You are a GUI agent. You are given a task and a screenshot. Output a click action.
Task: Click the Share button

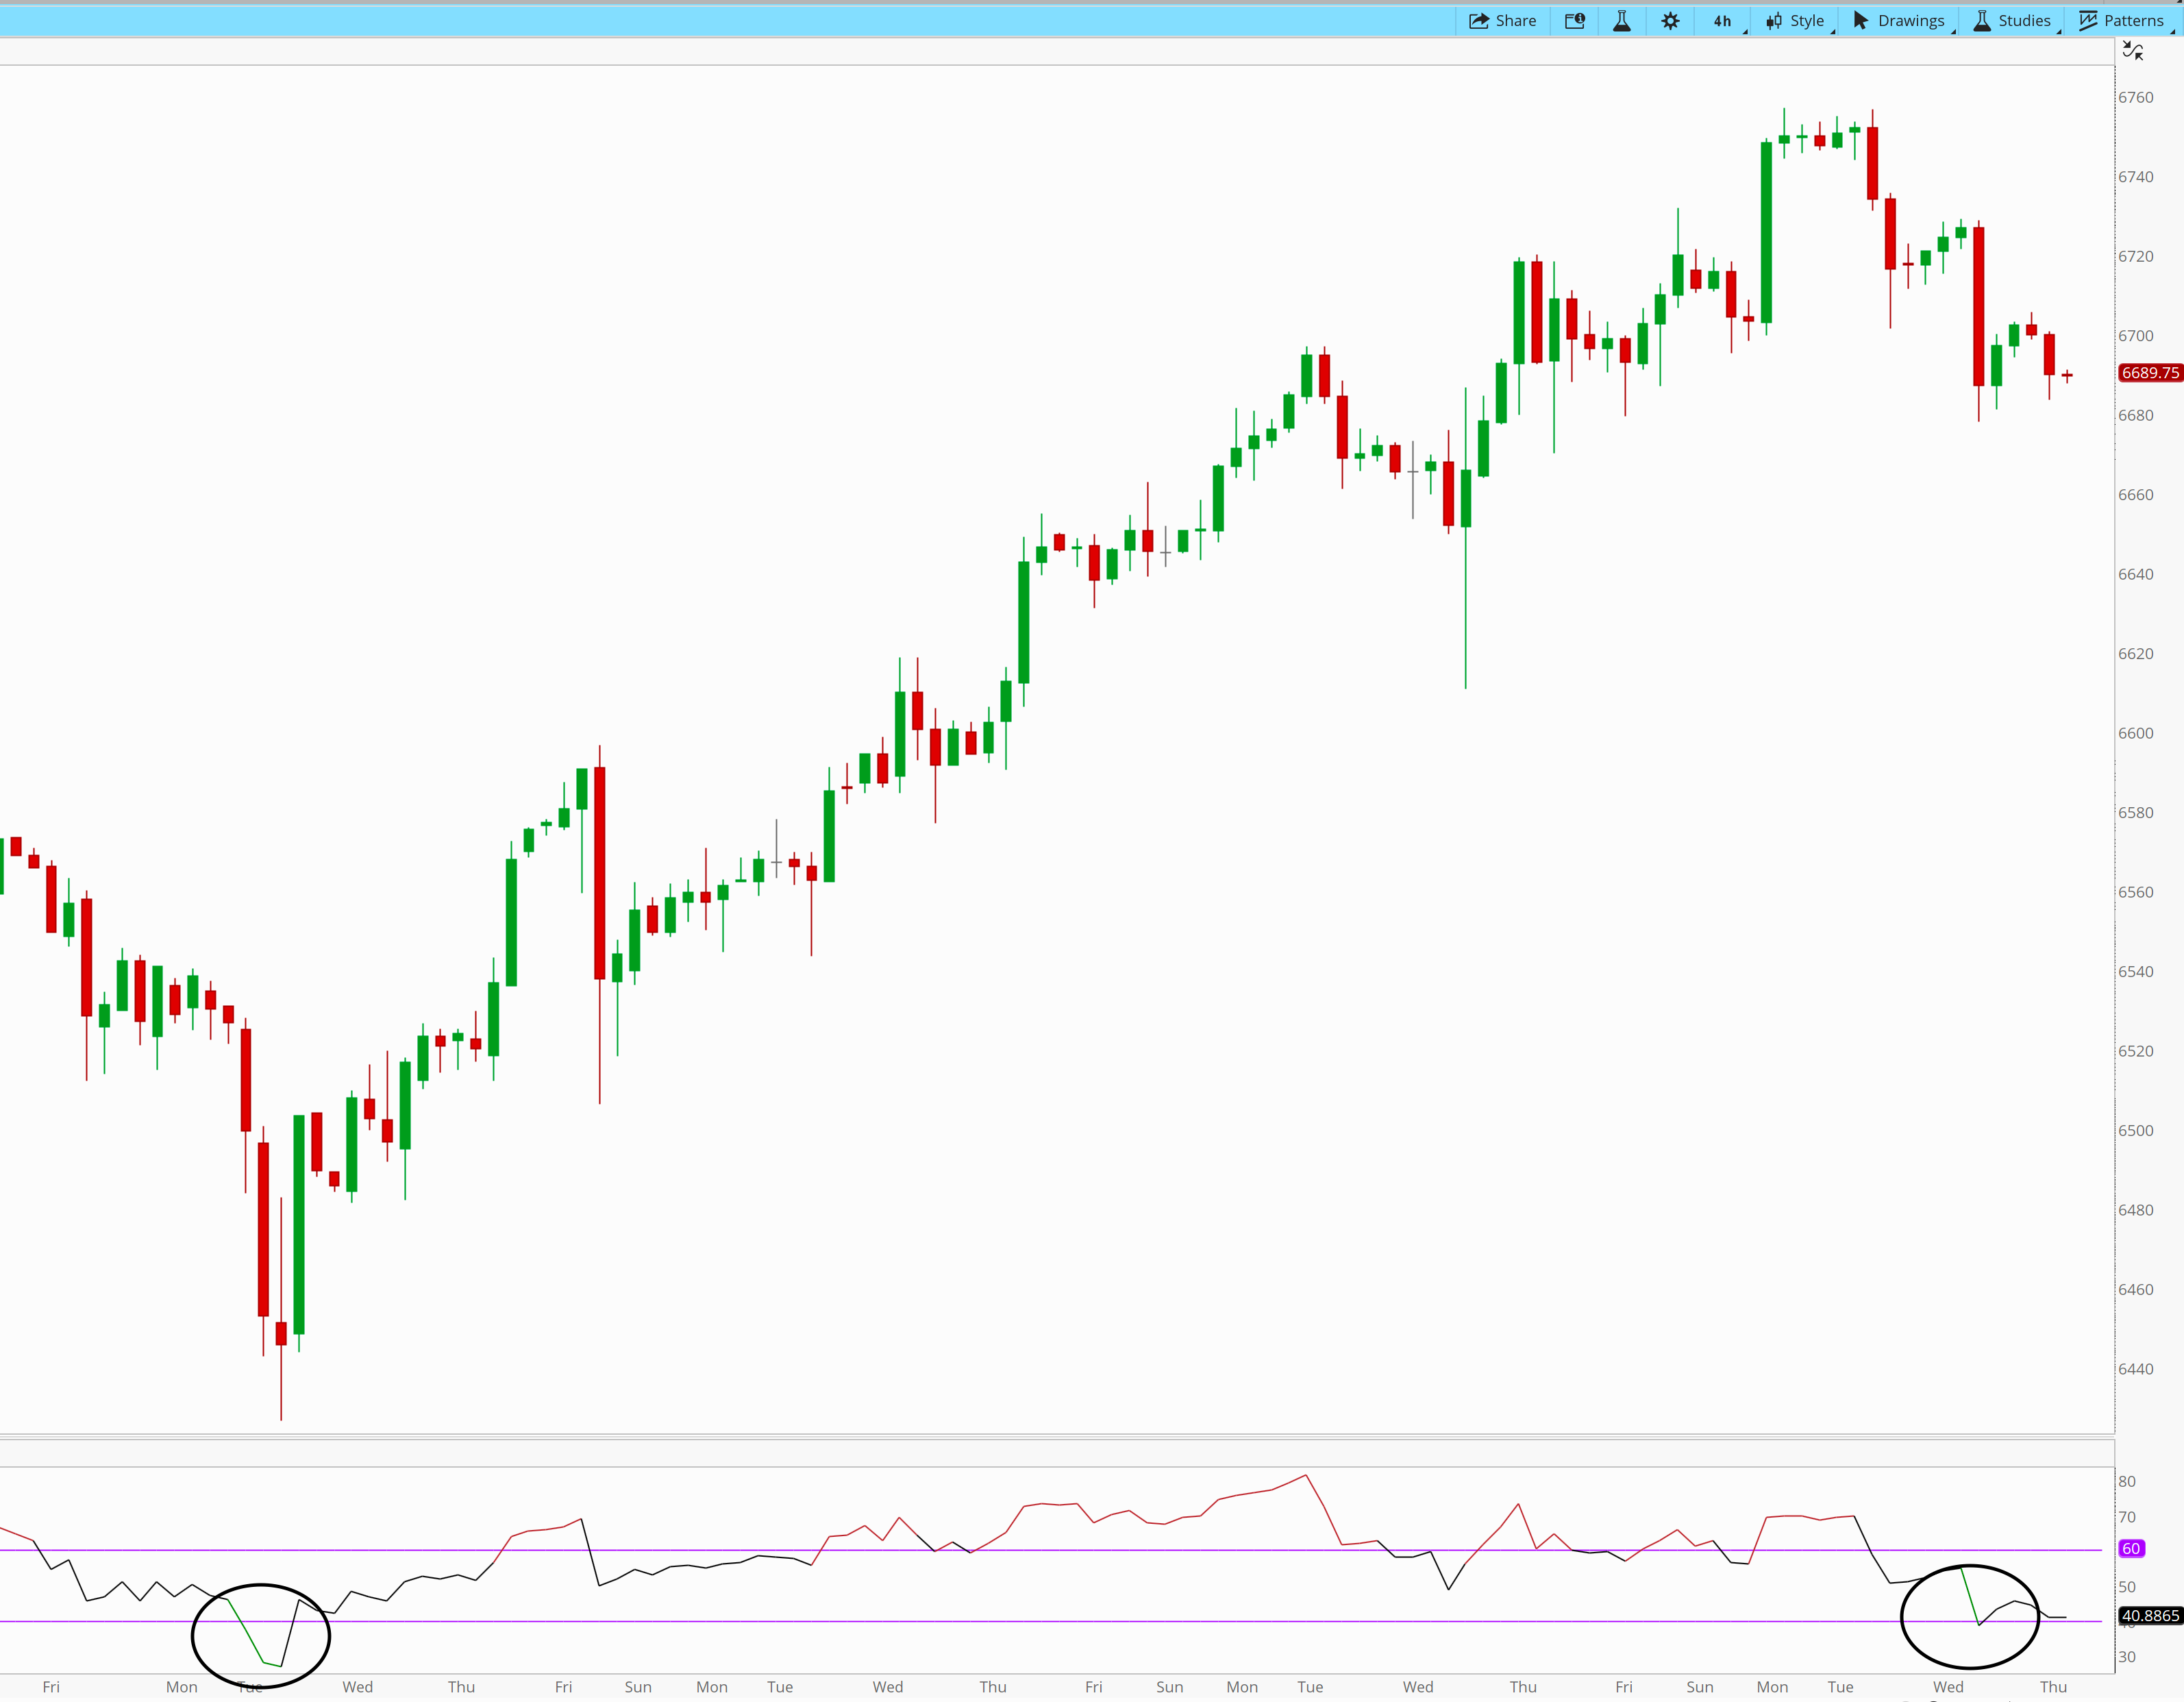click(x=1502, y=20)
